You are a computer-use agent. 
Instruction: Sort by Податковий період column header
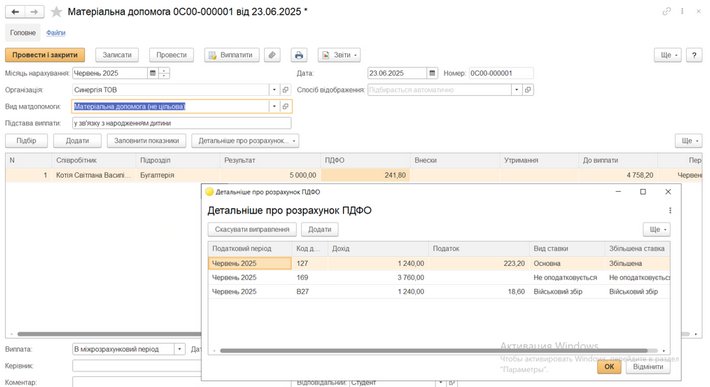(250, 248)
